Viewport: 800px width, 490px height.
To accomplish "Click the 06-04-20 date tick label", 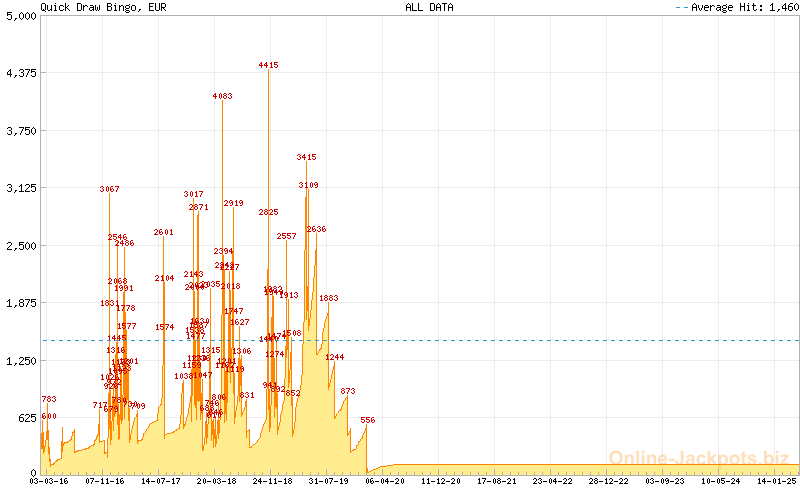I will (385, 481).
